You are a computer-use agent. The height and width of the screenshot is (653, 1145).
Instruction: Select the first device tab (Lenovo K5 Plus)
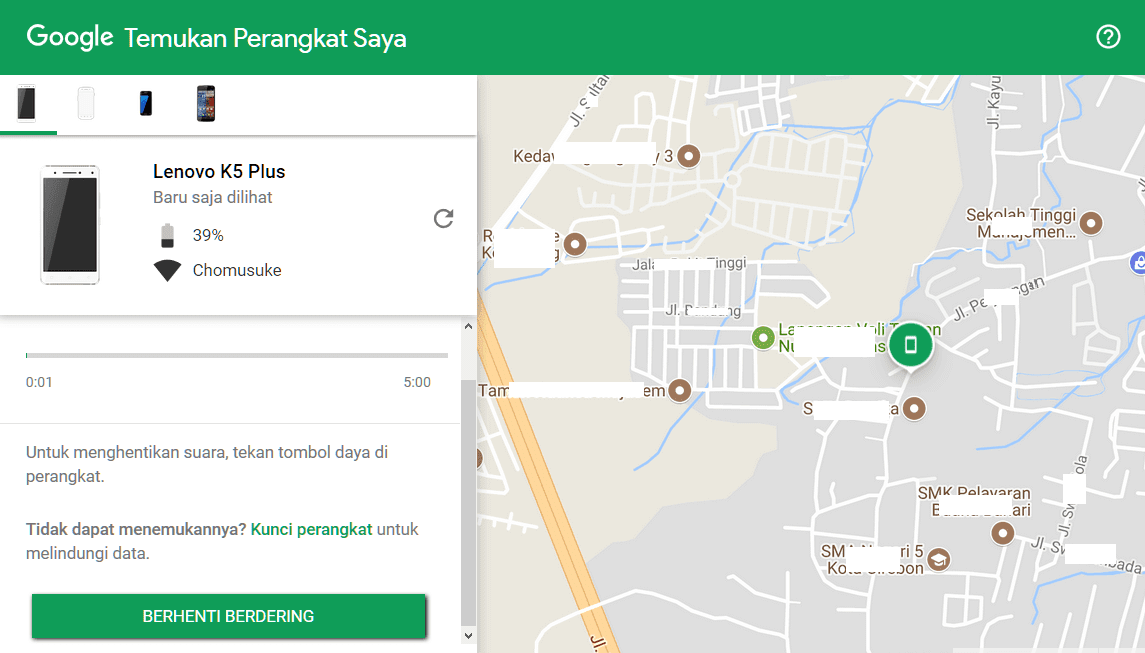pyautogui.click(x=27, y=103)
